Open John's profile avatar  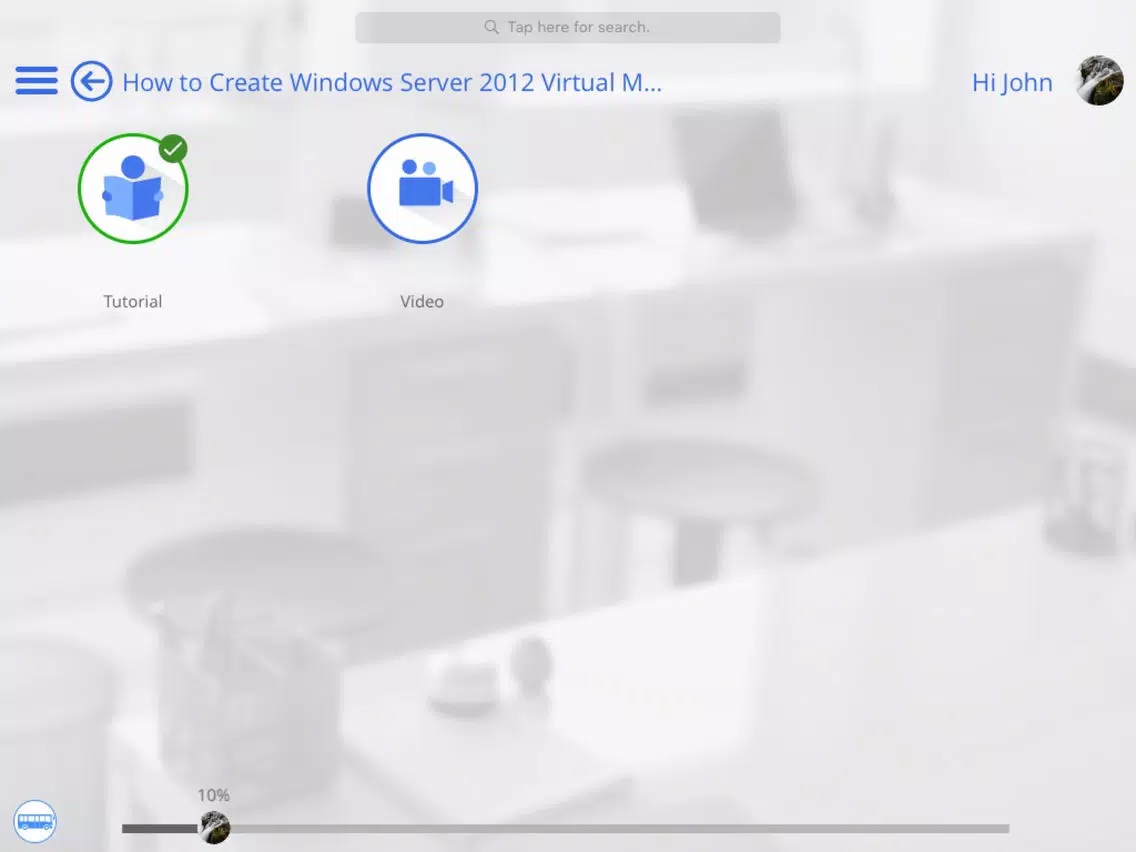pyautogui.click(x=1100, y=80)
